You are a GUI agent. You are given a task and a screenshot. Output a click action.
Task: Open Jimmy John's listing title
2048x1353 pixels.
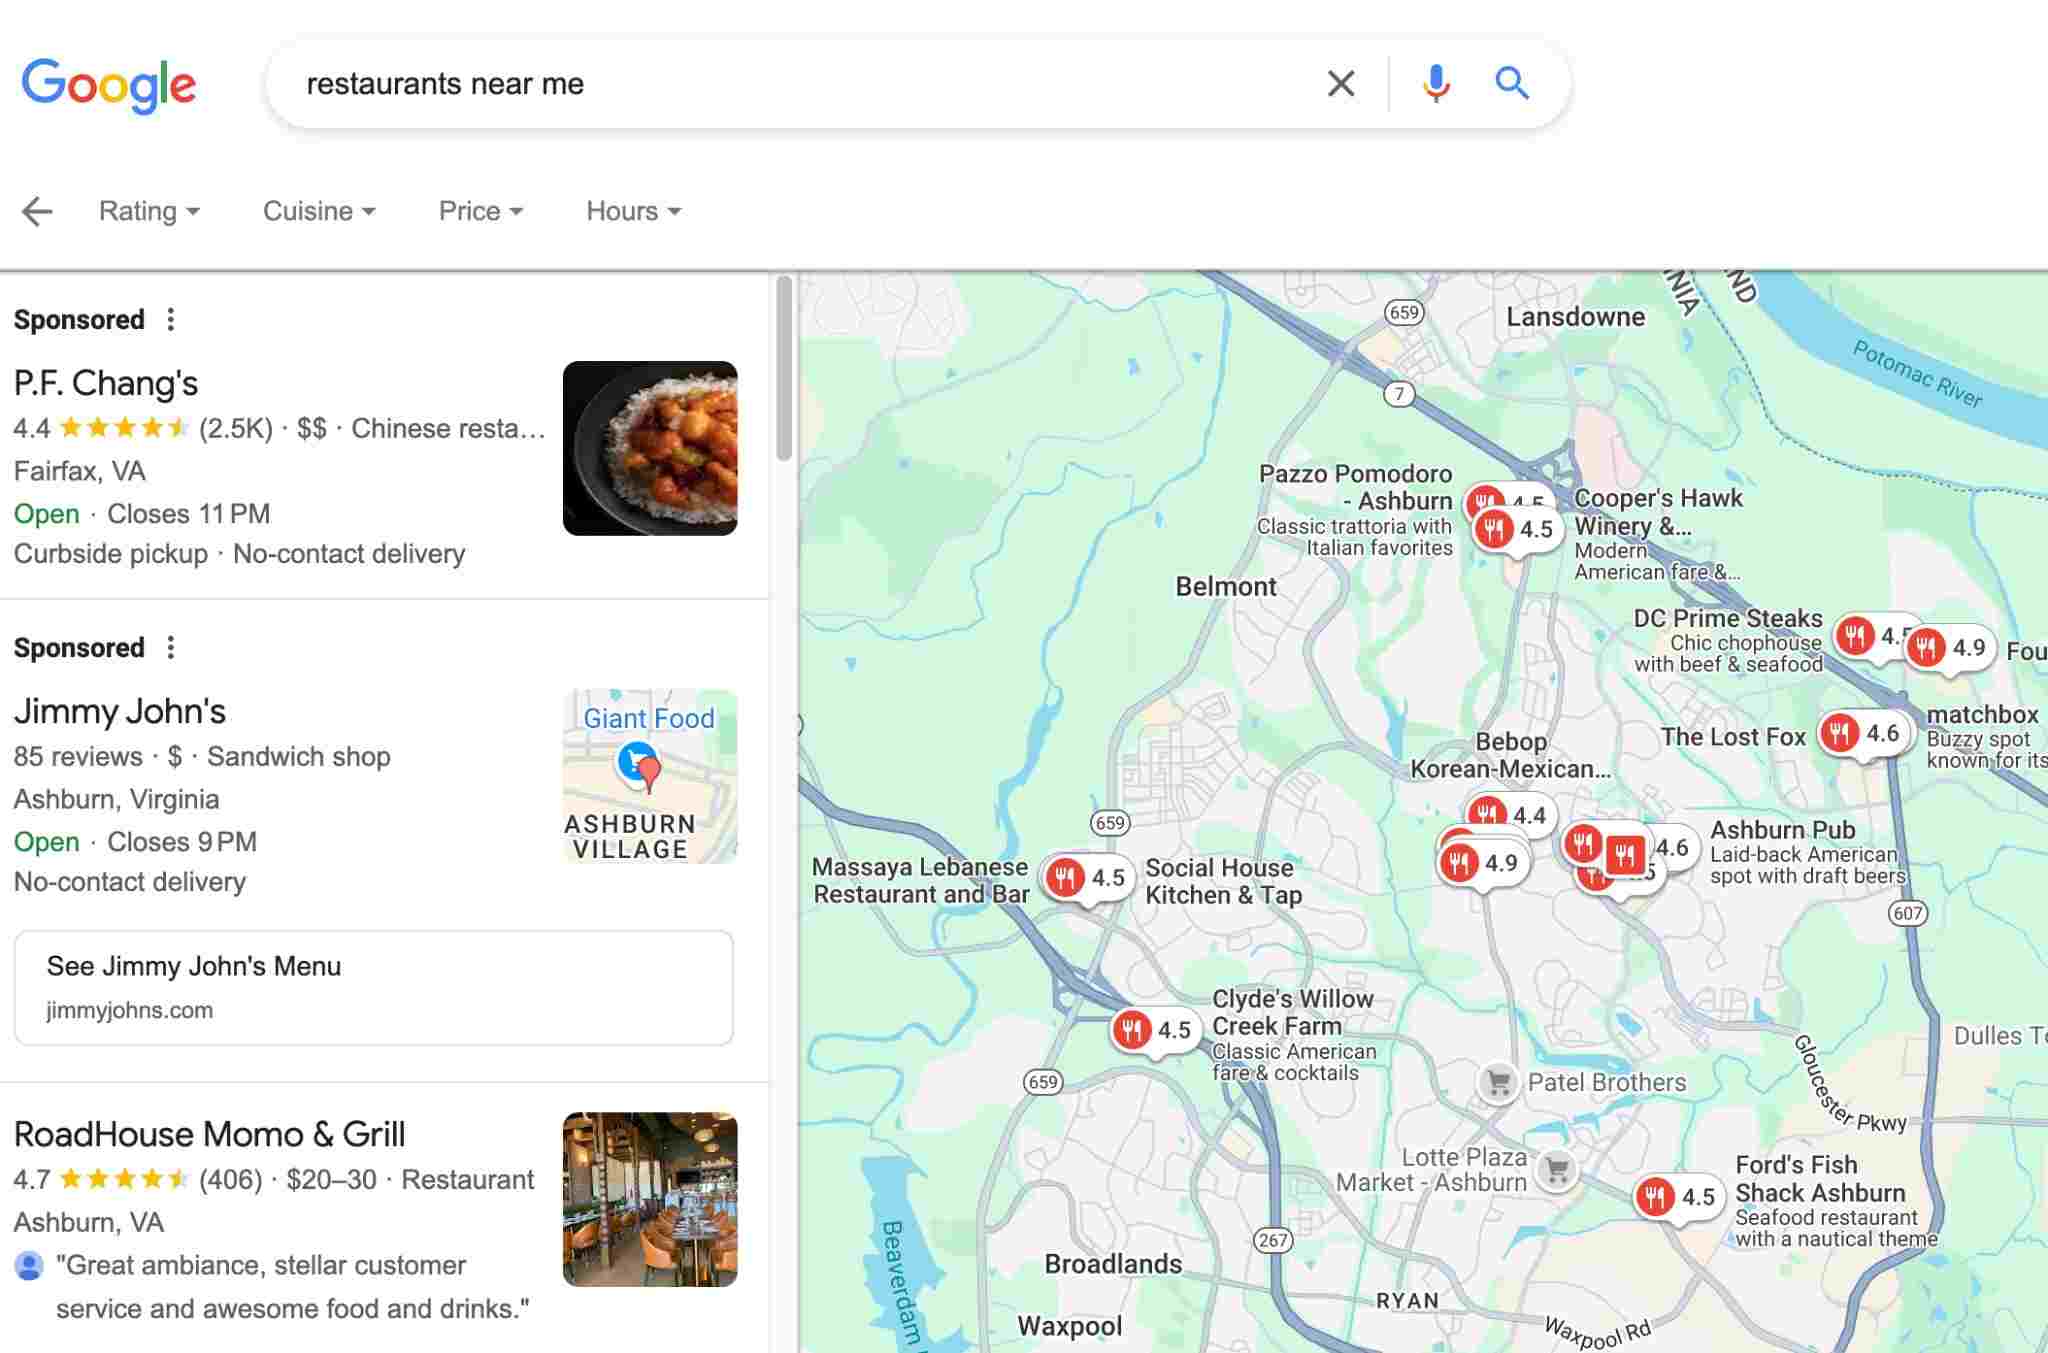tap(120, 711)
